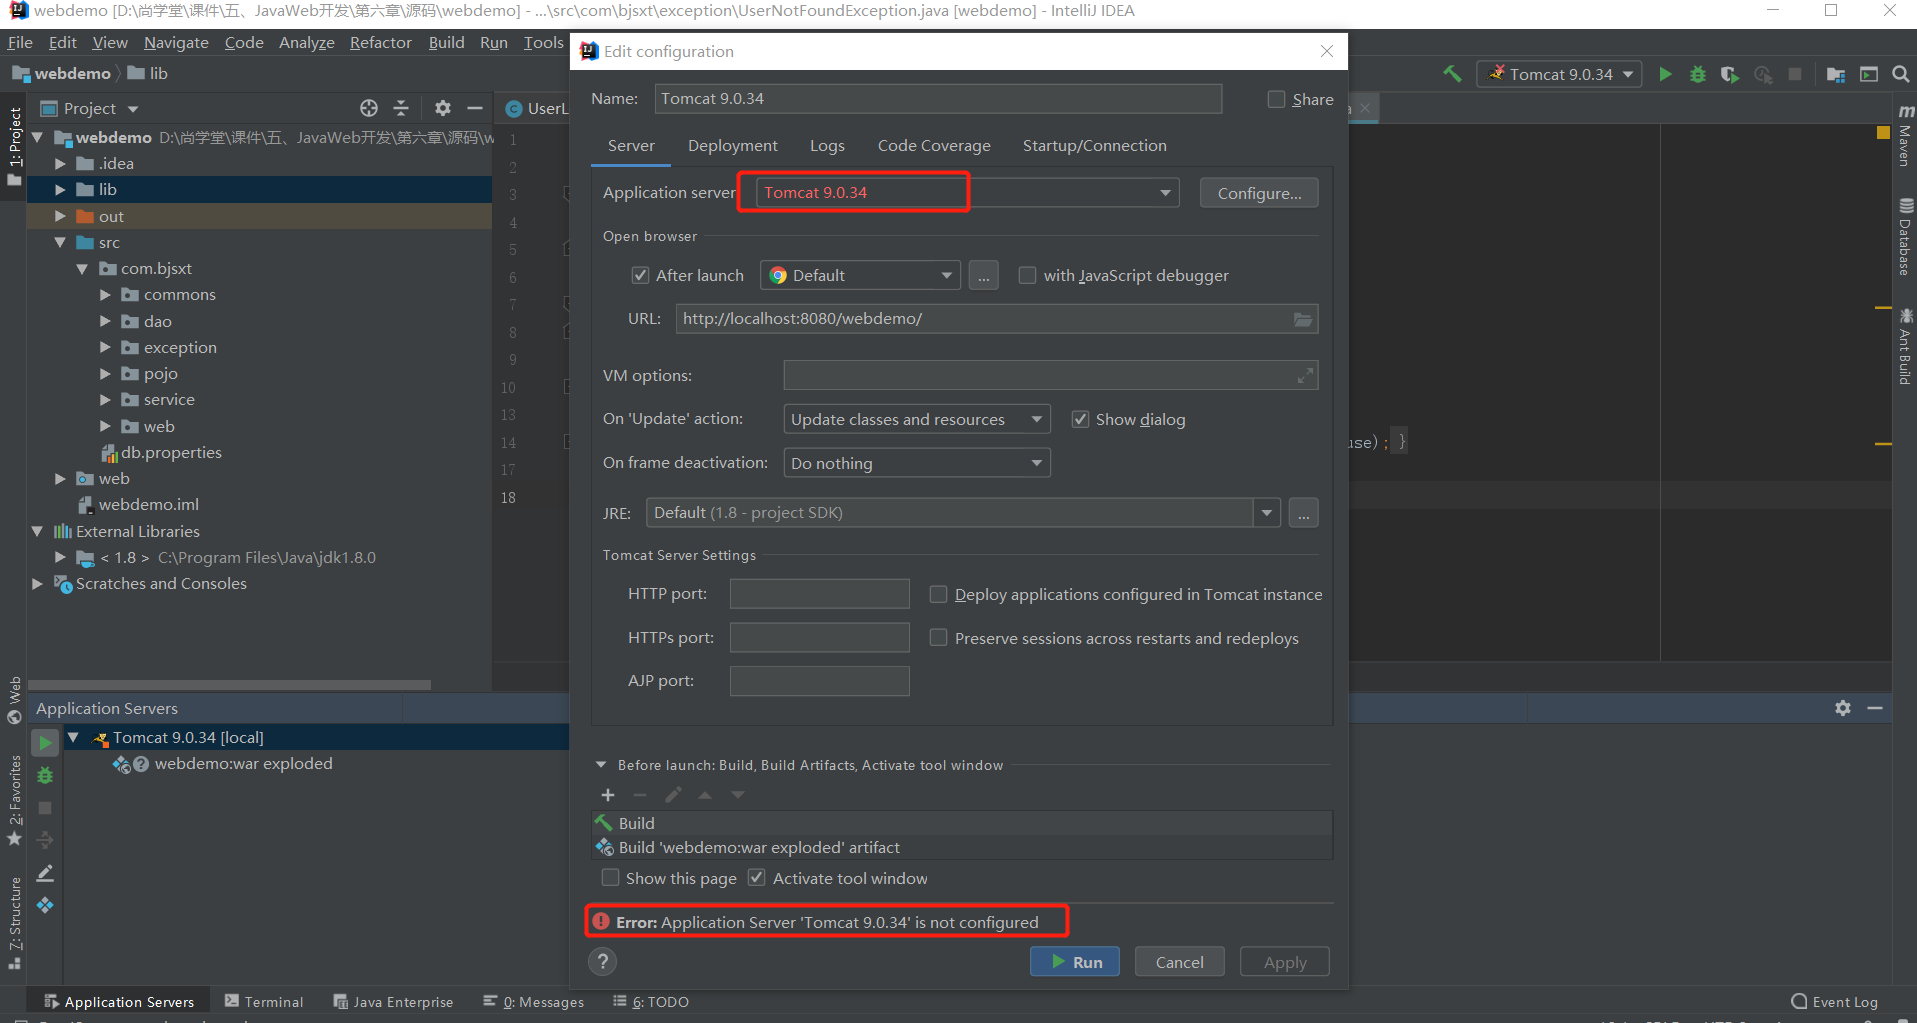The width and height of the screenshot is (1917, 1023).
Task: Open help question mark in Edit configuration dialog
Action: 602,962
